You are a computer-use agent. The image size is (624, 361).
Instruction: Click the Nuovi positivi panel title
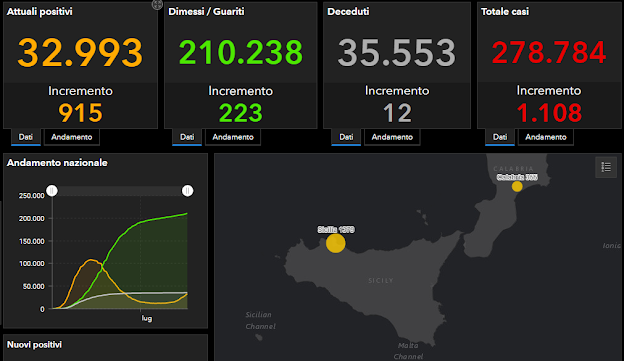pyautogui.click(x=34, y=345)
